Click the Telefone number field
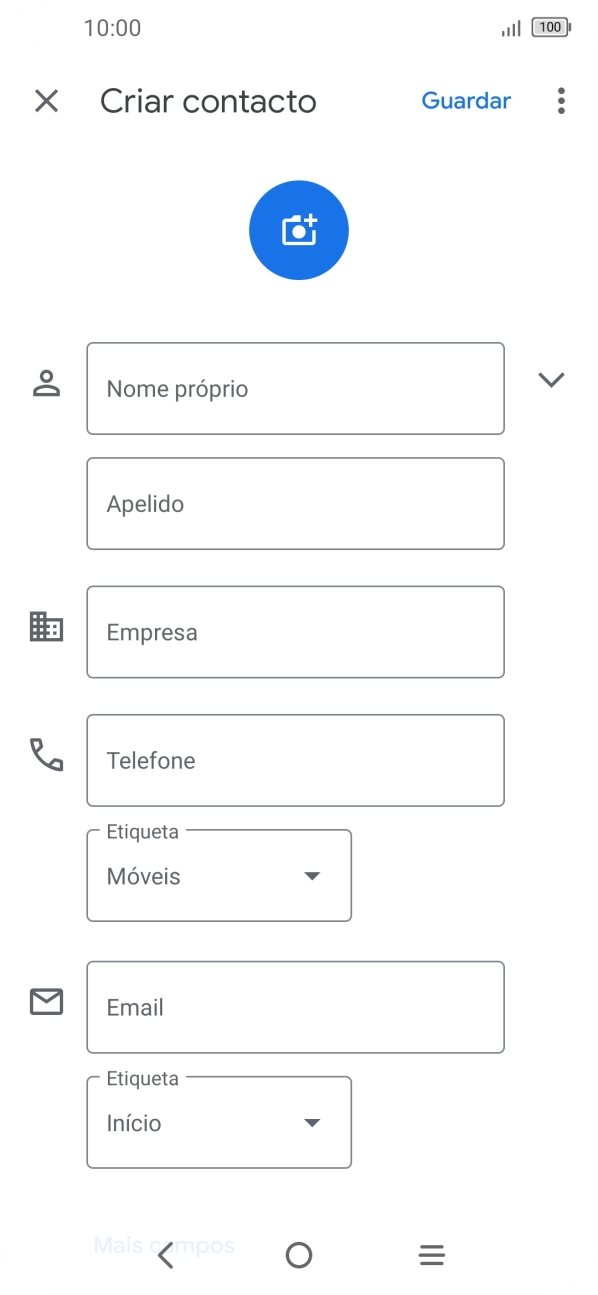This screenshot has width=598, height=1295. (295, 760)
